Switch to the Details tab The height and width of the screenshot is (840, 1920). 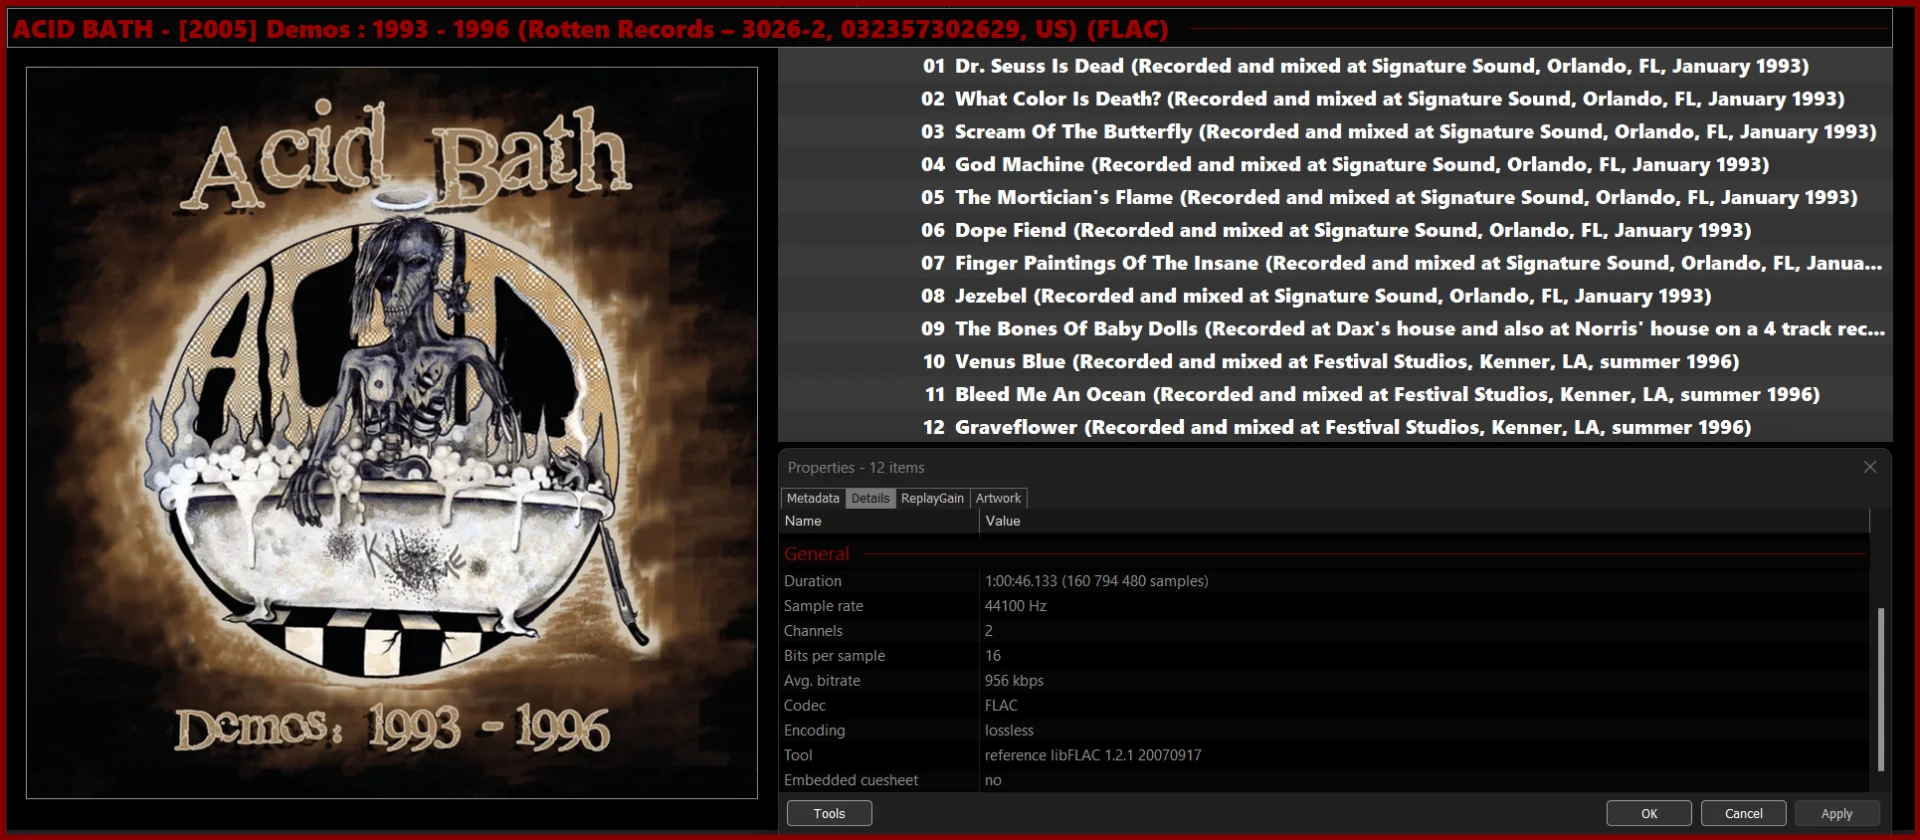coord(870,498)
